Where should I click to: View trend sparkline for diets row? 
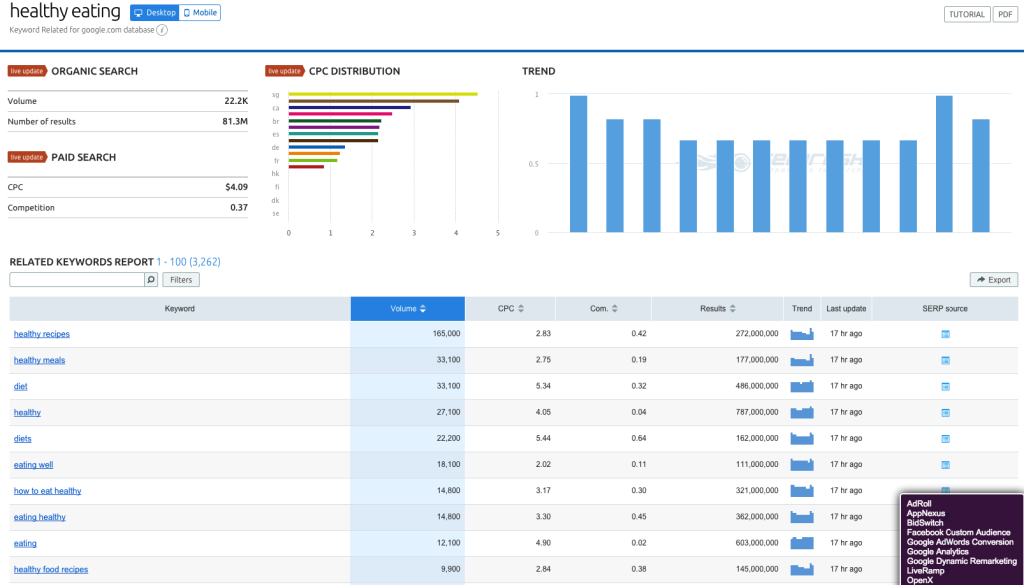pos(802,439)
